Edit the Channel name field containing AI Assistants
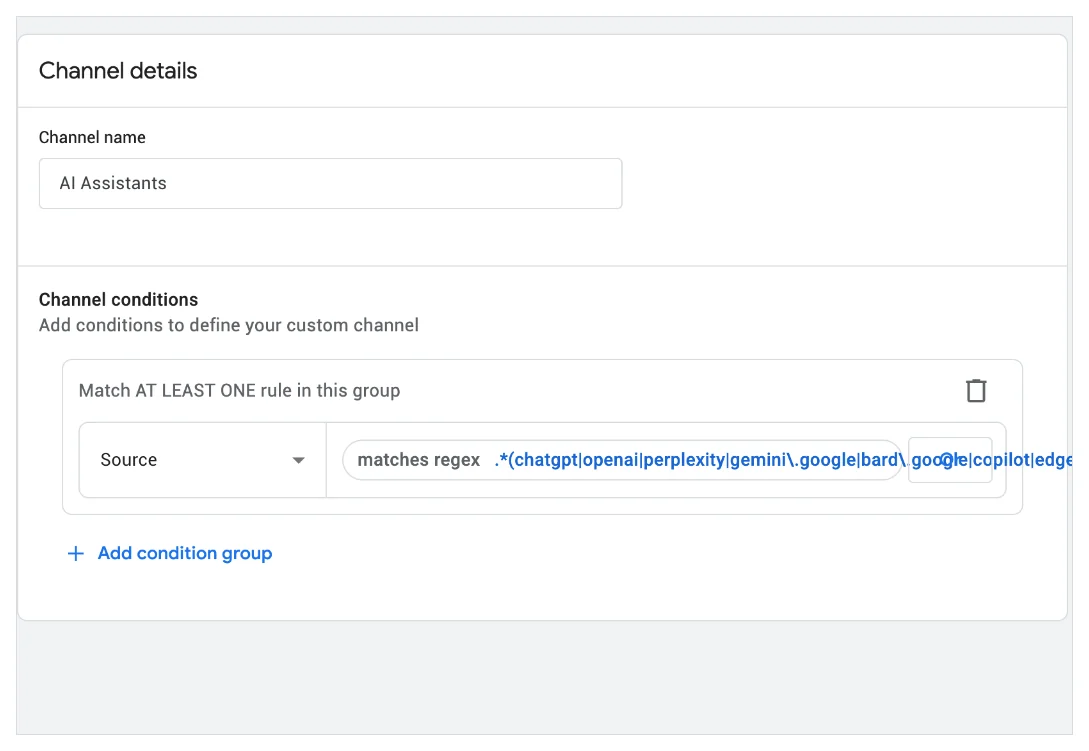Viewport: 1089px width, 751px height. (331, 183)
